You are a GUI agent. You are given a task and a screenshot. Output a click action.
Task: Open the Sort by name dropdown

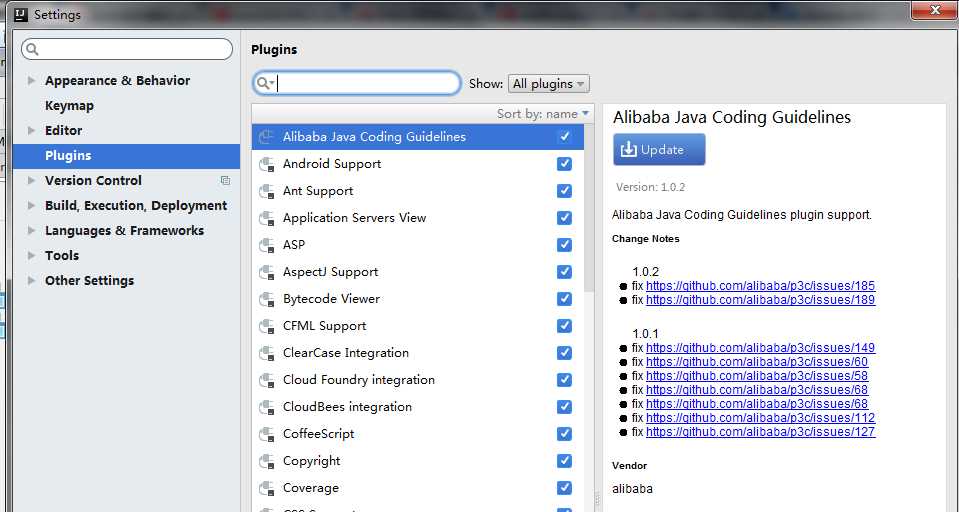542,114
